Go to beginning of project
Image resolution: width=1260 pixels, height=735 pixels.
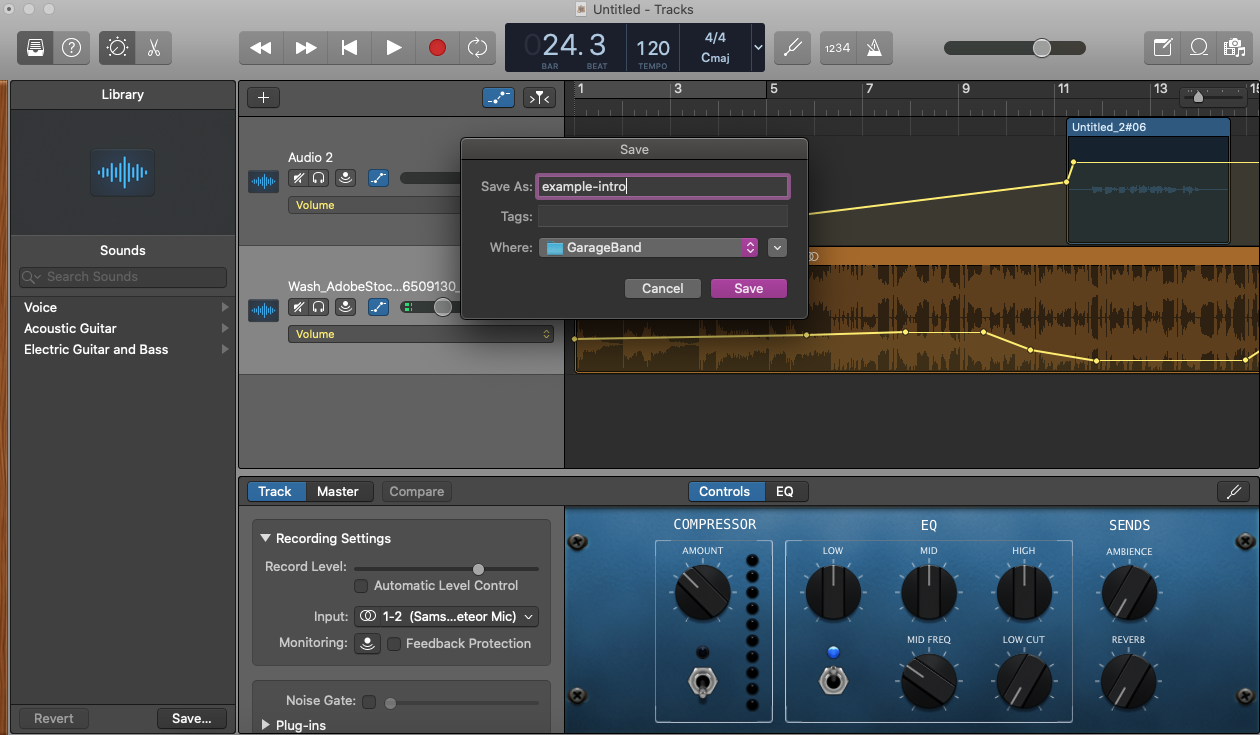349,48
